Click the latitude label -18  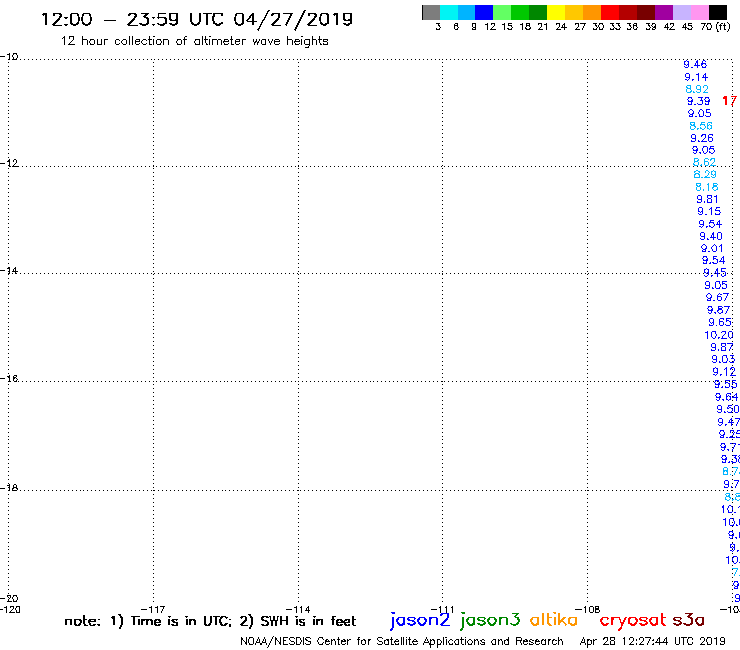9,488
